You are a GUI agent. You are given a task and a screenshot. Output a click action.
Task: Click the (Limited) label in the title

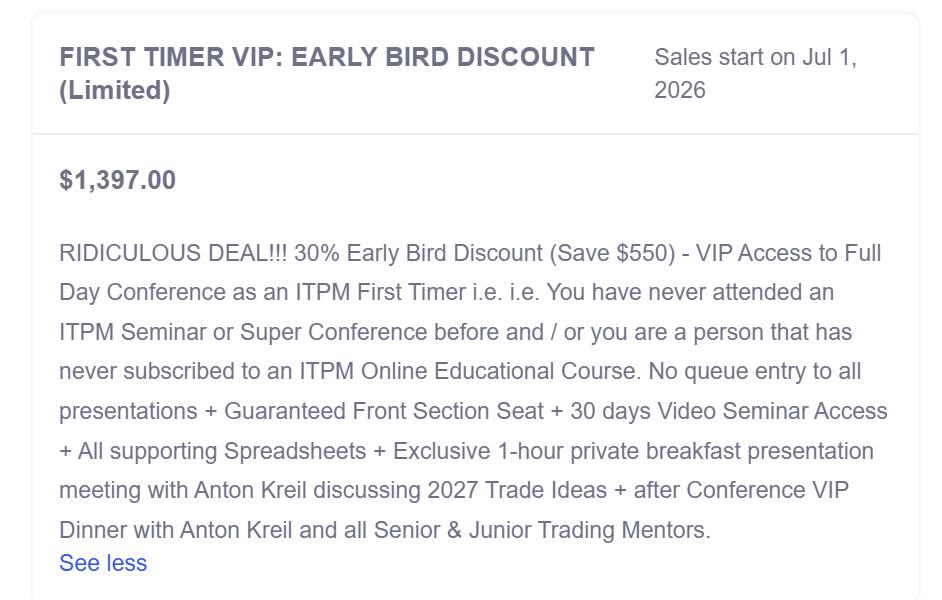115,90
